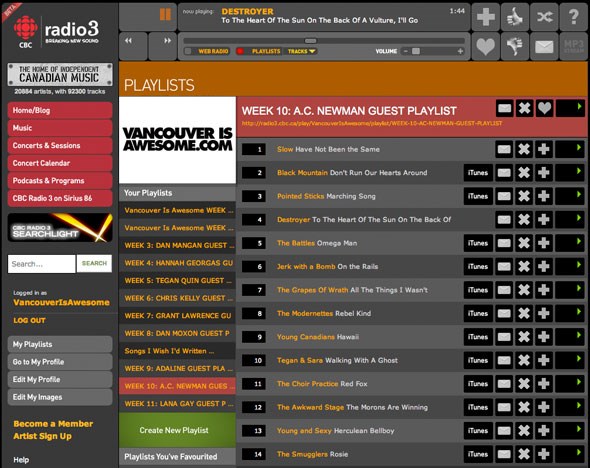Remove the Destroyer track in row 4

tap(524, 219)
